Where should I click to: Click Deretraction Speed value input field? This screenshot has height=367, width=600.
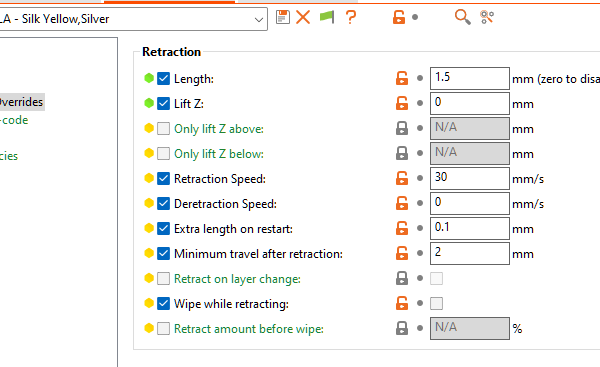tap(470, 204)
